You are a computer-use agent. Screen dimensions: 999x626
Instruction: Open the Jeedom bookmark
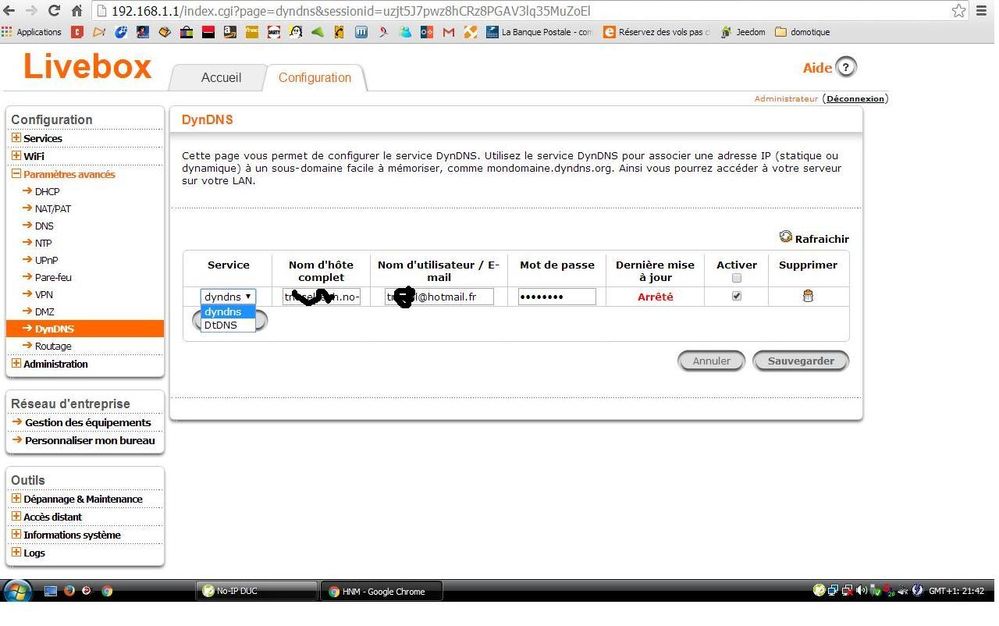743,32
